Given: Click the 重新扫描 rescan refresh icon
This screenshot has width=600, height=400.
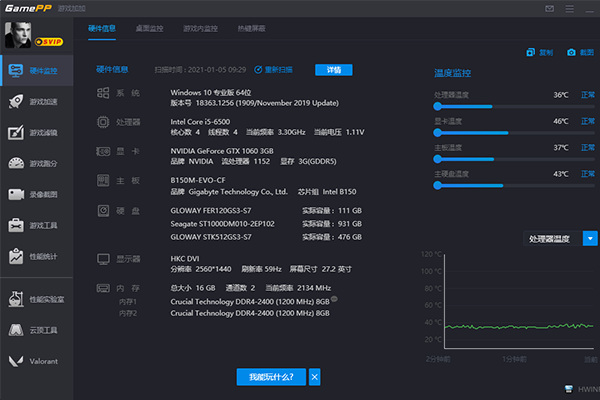Looking at the screenshot, I should click(258, 70).
